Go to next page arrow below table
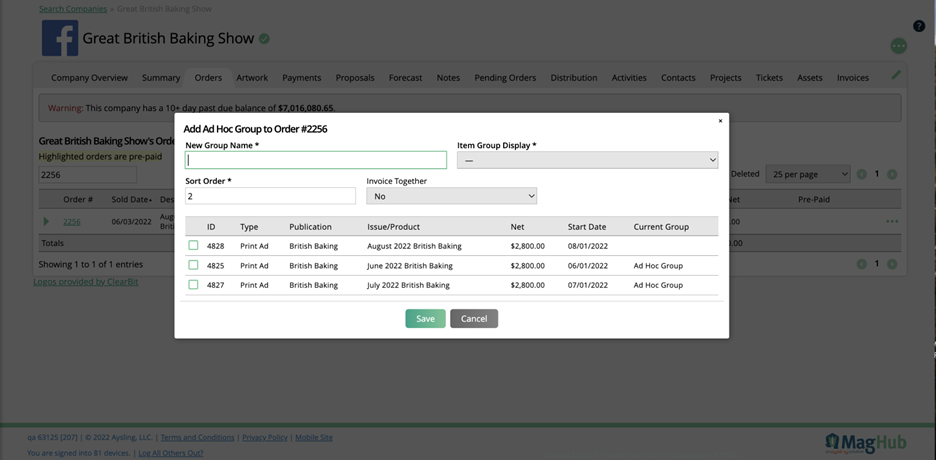 click(892, 264)
